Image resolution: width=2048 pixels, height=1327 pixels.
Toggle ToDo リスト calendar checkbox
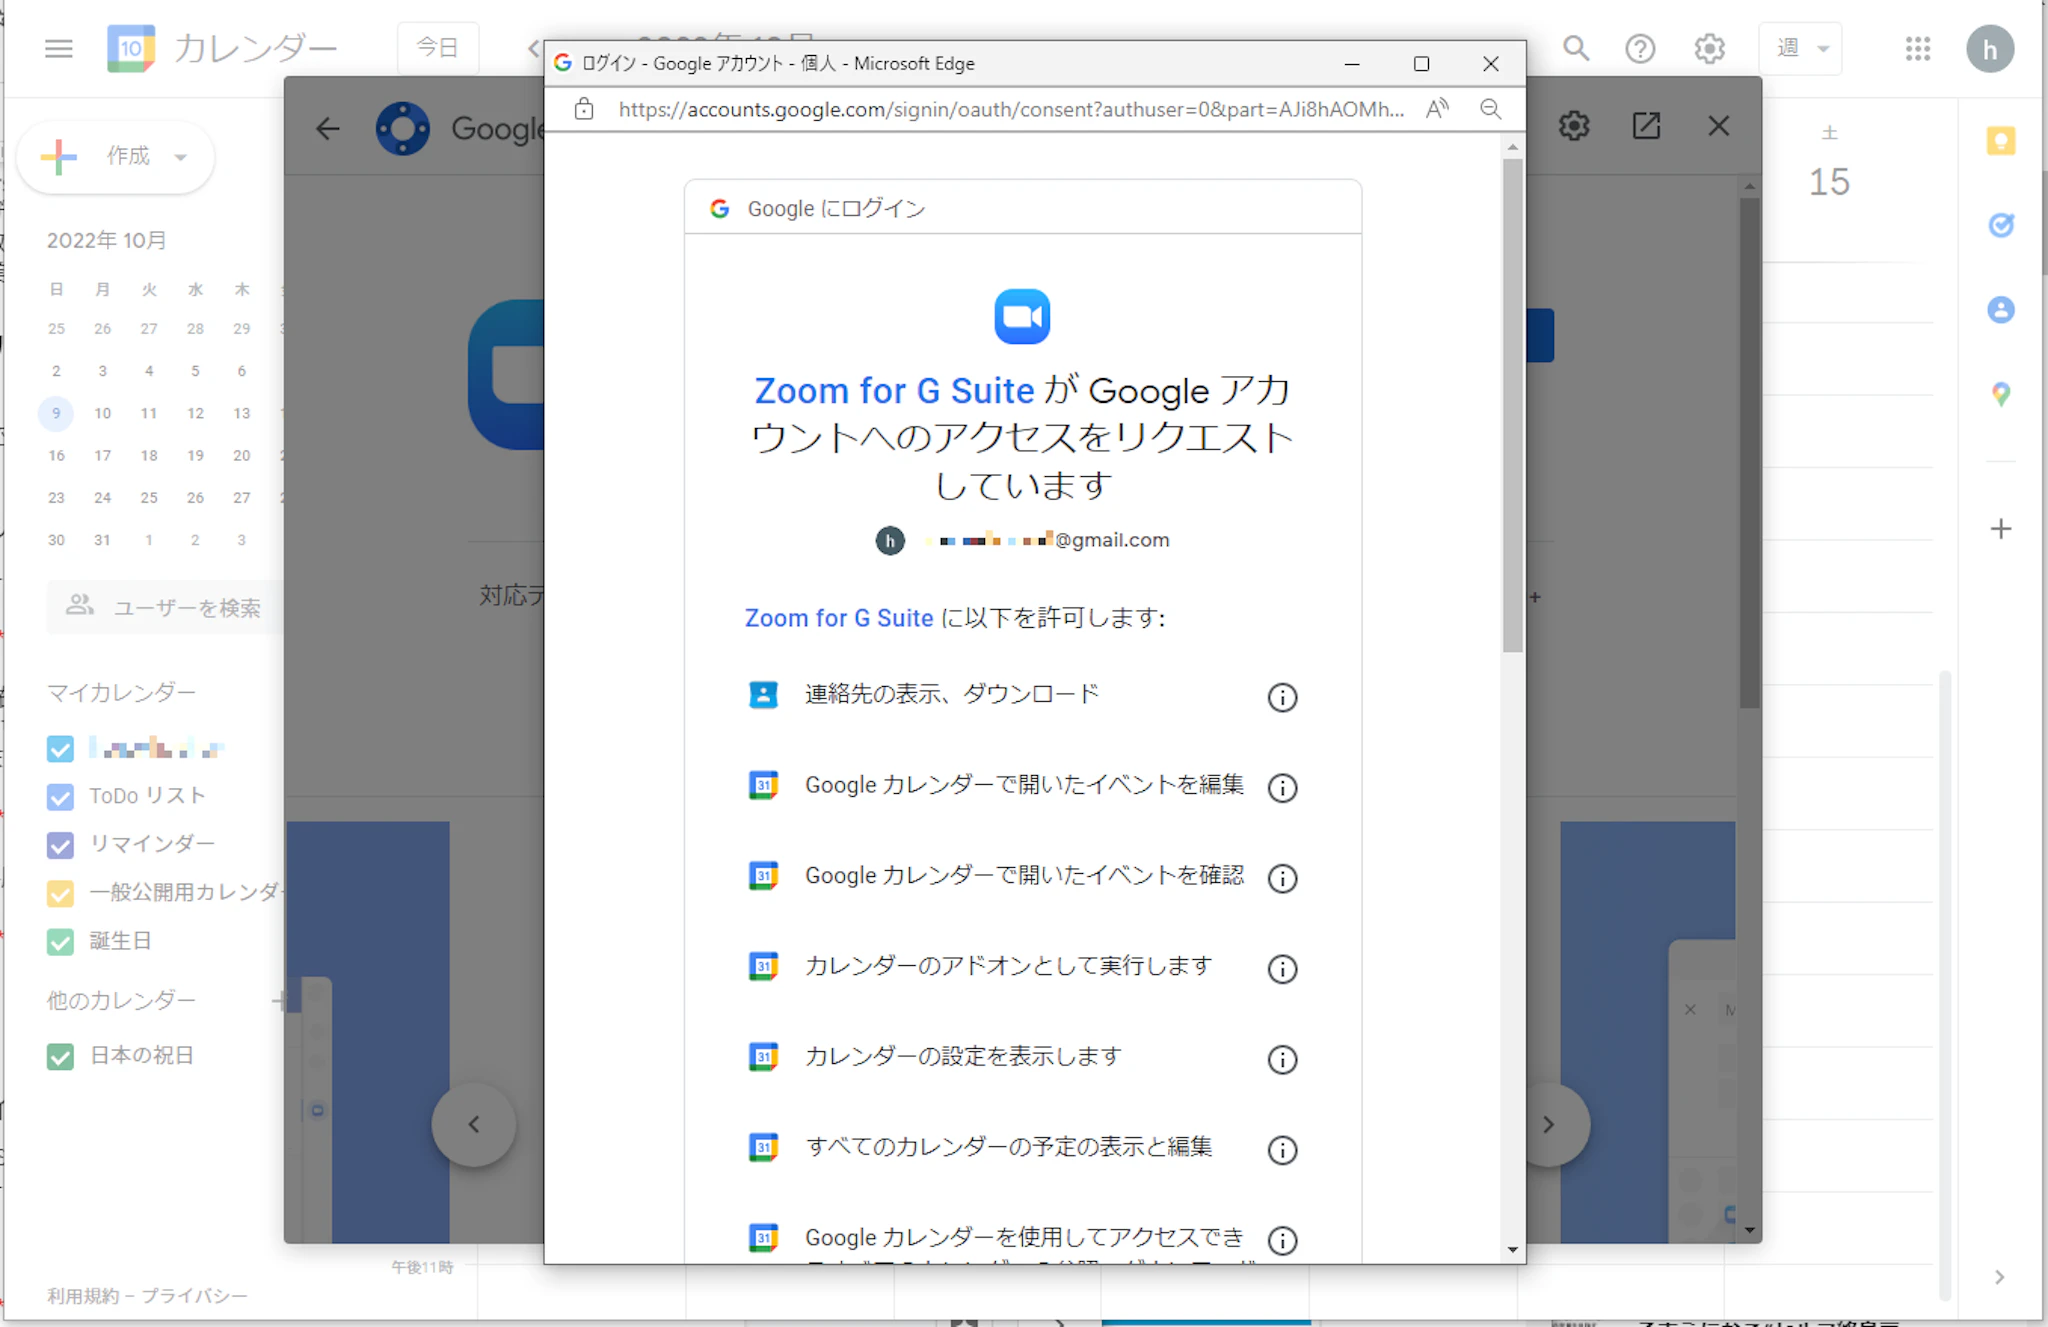pos(60,796)
